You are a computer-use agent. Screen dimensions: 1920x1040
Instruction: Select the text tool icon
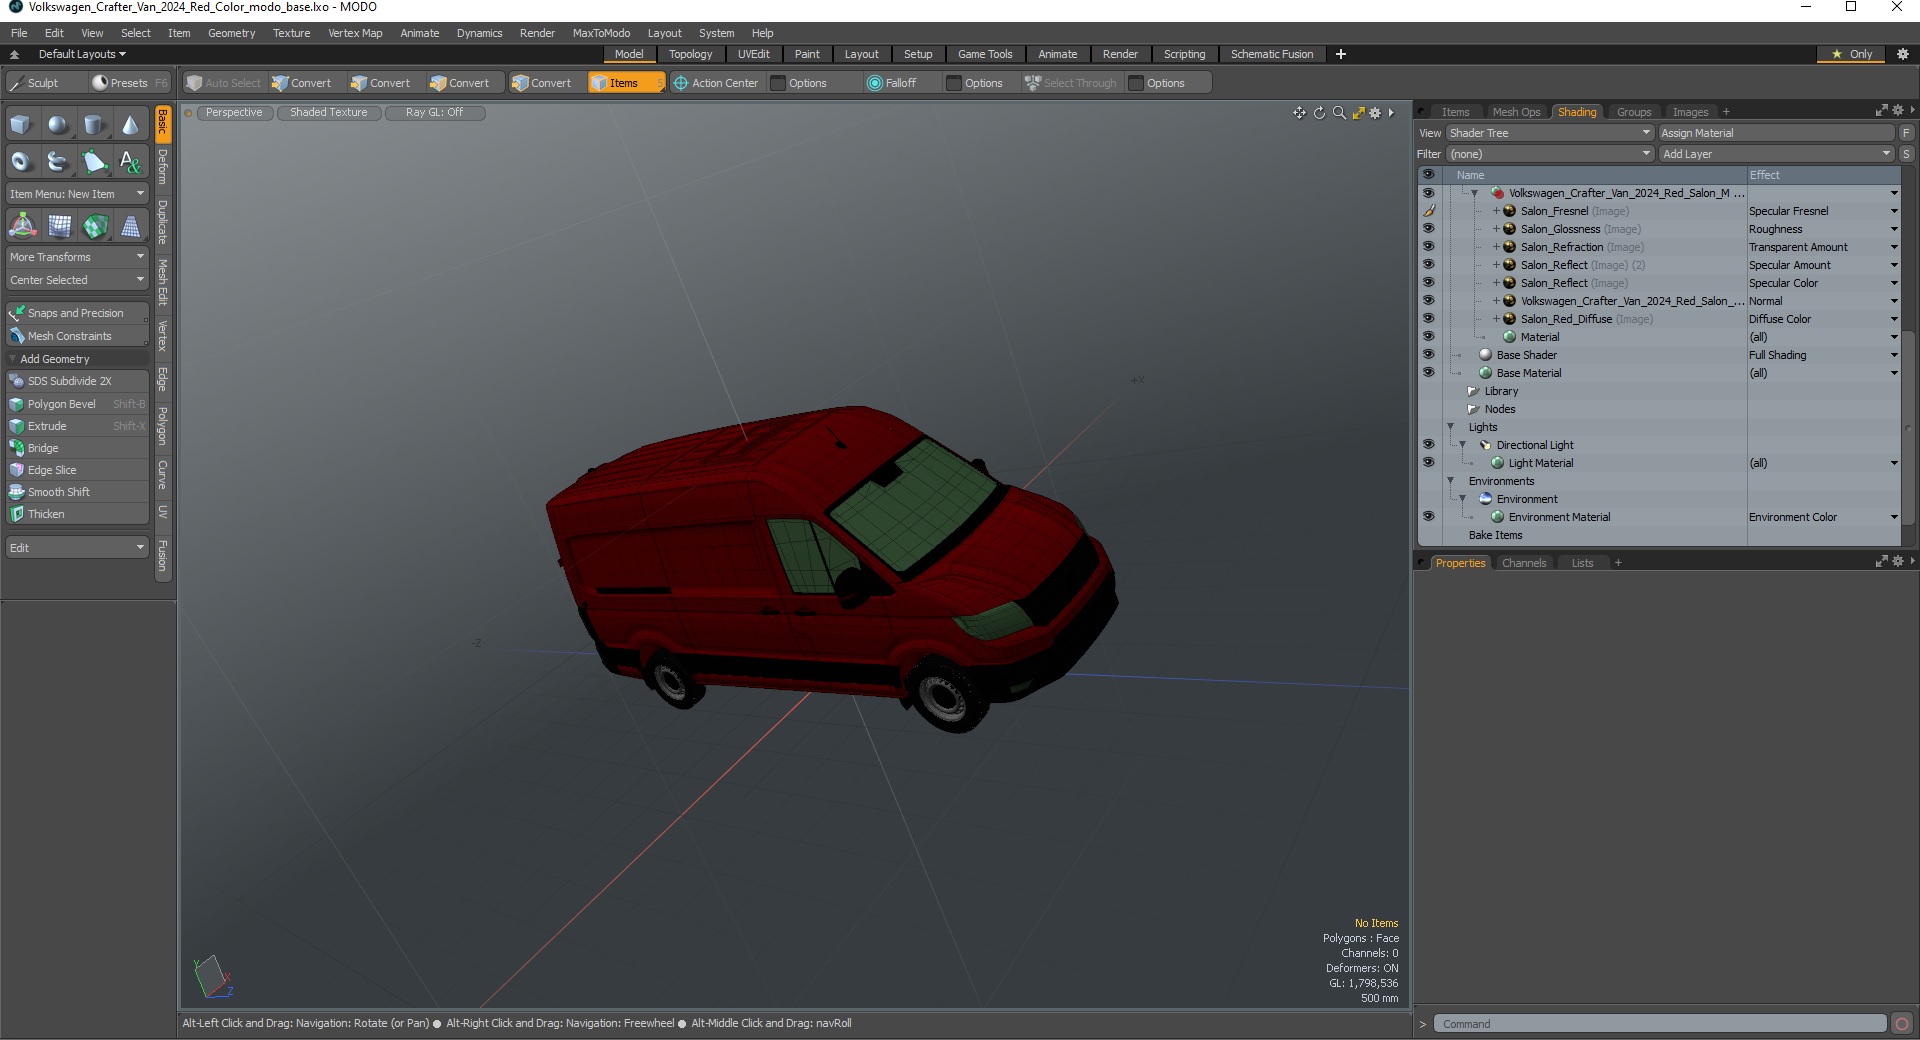pyautogui.click(x=130, y=161)
